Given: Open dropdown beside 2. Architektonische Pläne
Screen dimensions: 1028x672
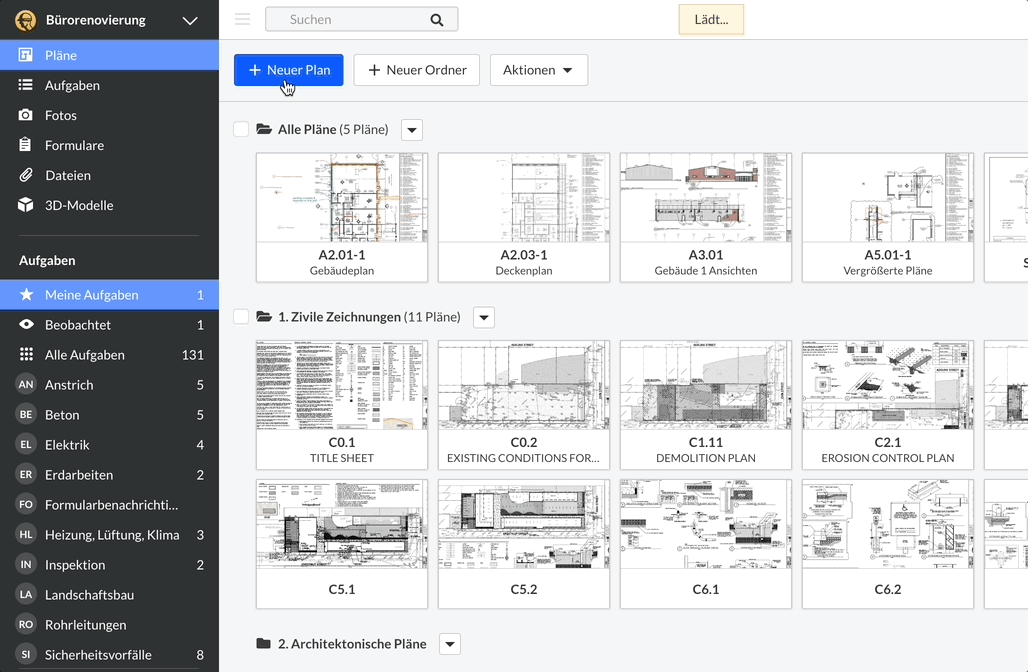Looking at the screenshot, I should pyautogui.click(x=450, y=644).
